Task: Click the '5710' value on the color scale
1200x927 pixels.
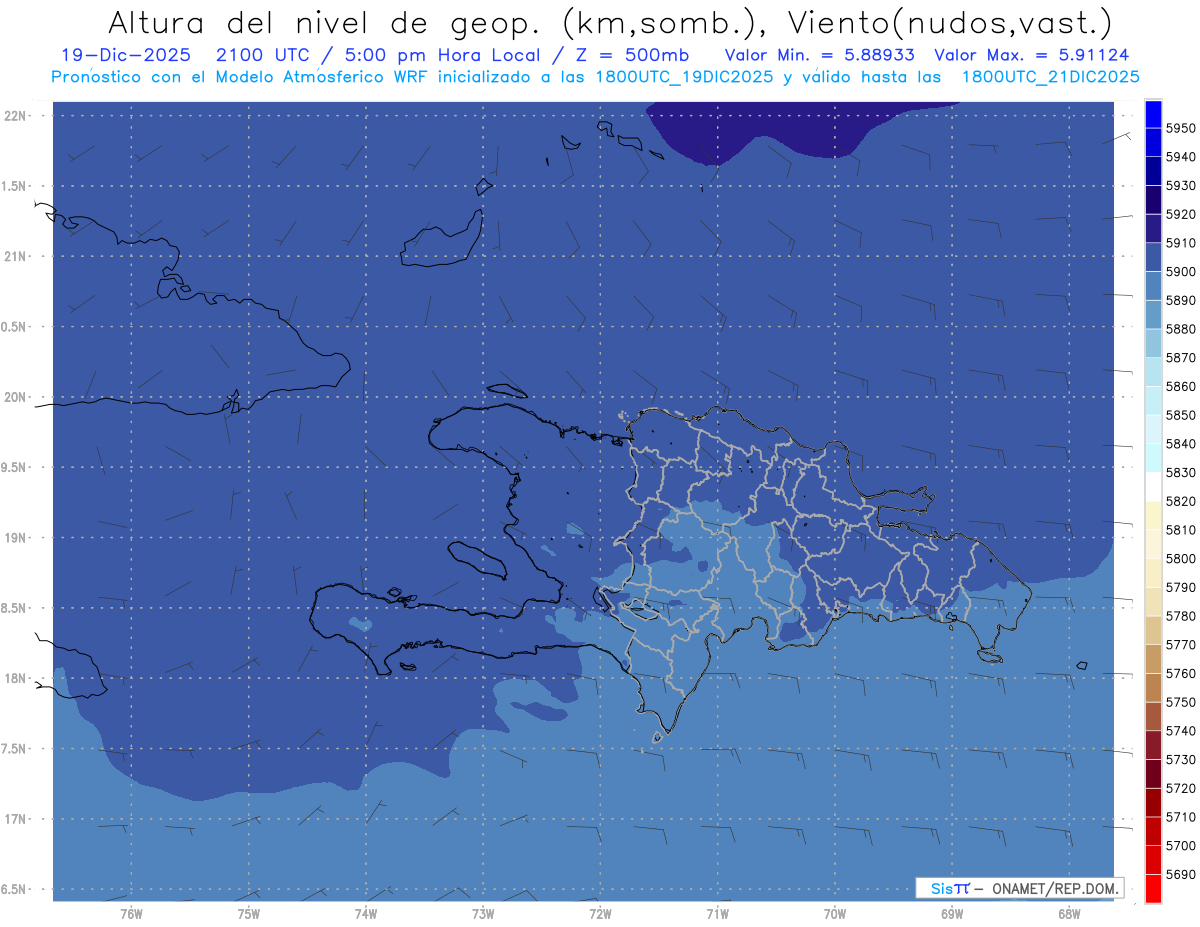Action: 1180,817
